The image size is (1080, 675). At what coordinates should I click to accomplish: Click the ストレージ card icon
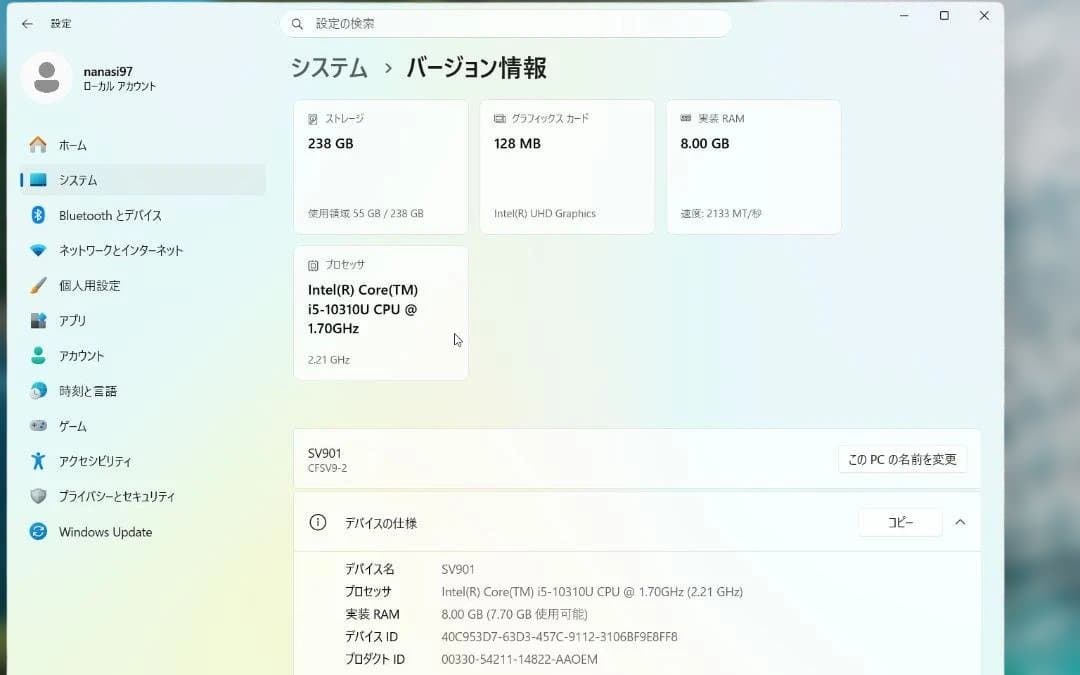[x=313, y=119]
